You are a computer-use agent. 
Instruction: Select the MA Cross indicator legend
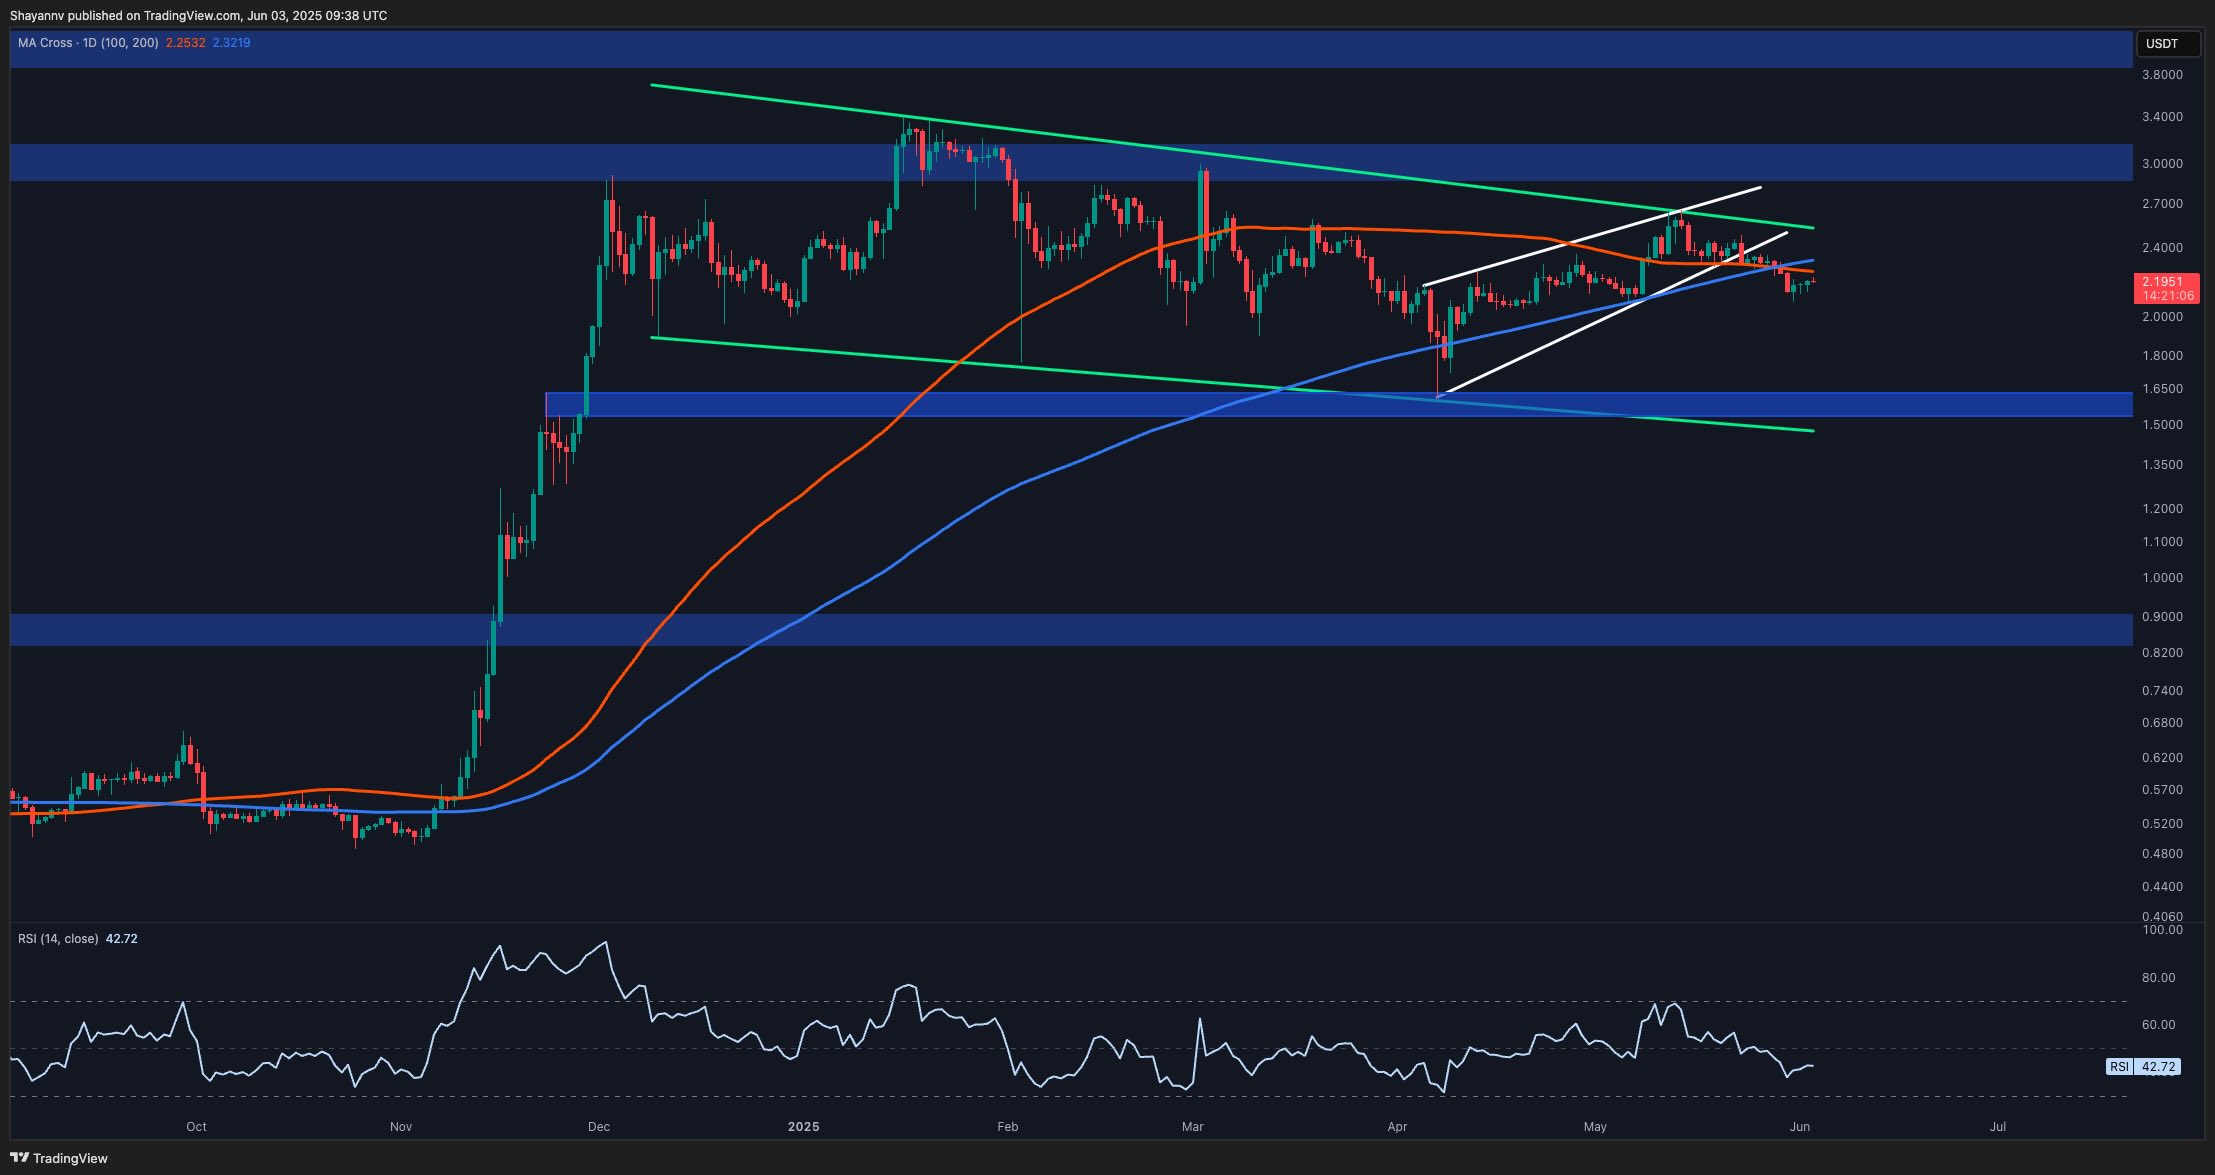(88, 43)
